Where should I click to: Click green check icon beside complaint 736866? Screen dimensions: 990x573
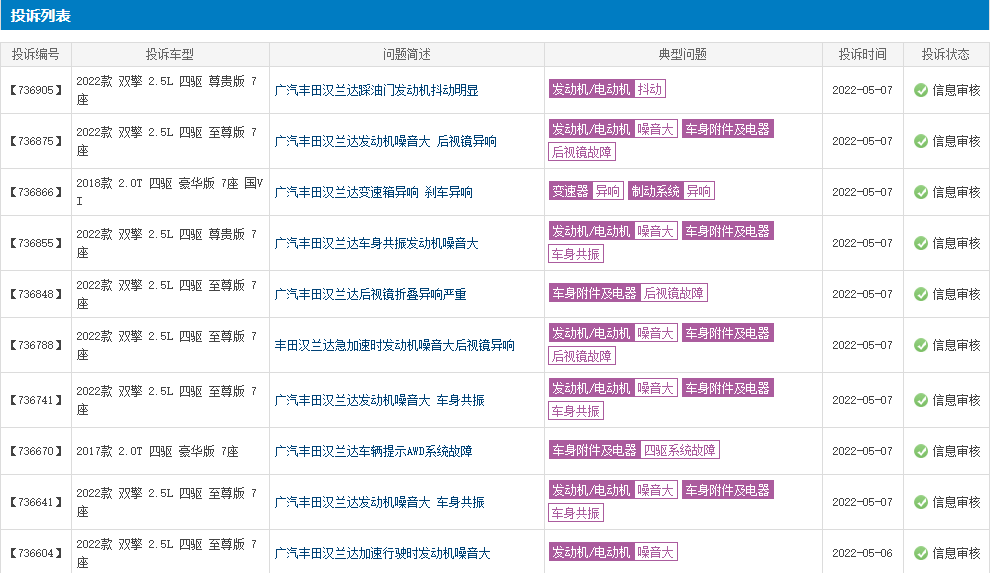coord(921,192)
